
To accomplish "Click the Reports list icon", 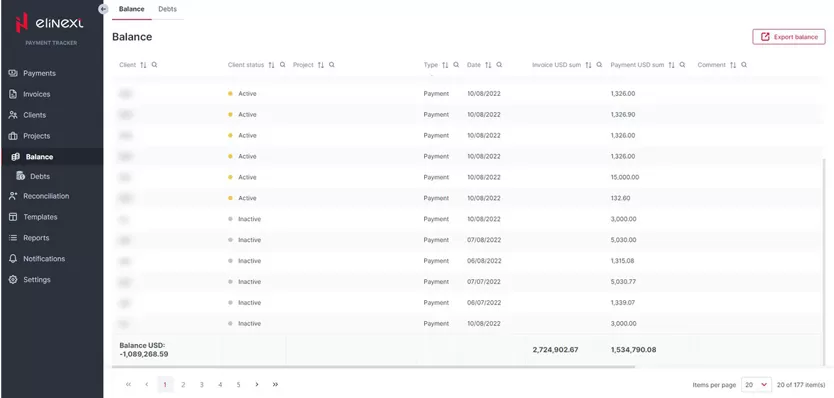I will pyautogui.click(x=13, y=238).
